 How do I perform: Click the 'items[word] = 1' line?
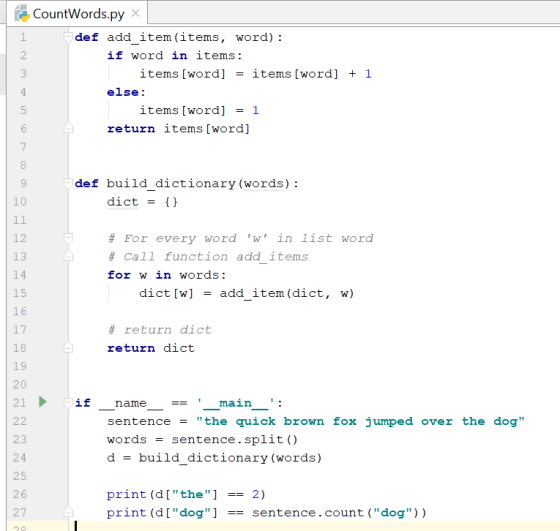point(199,110)
